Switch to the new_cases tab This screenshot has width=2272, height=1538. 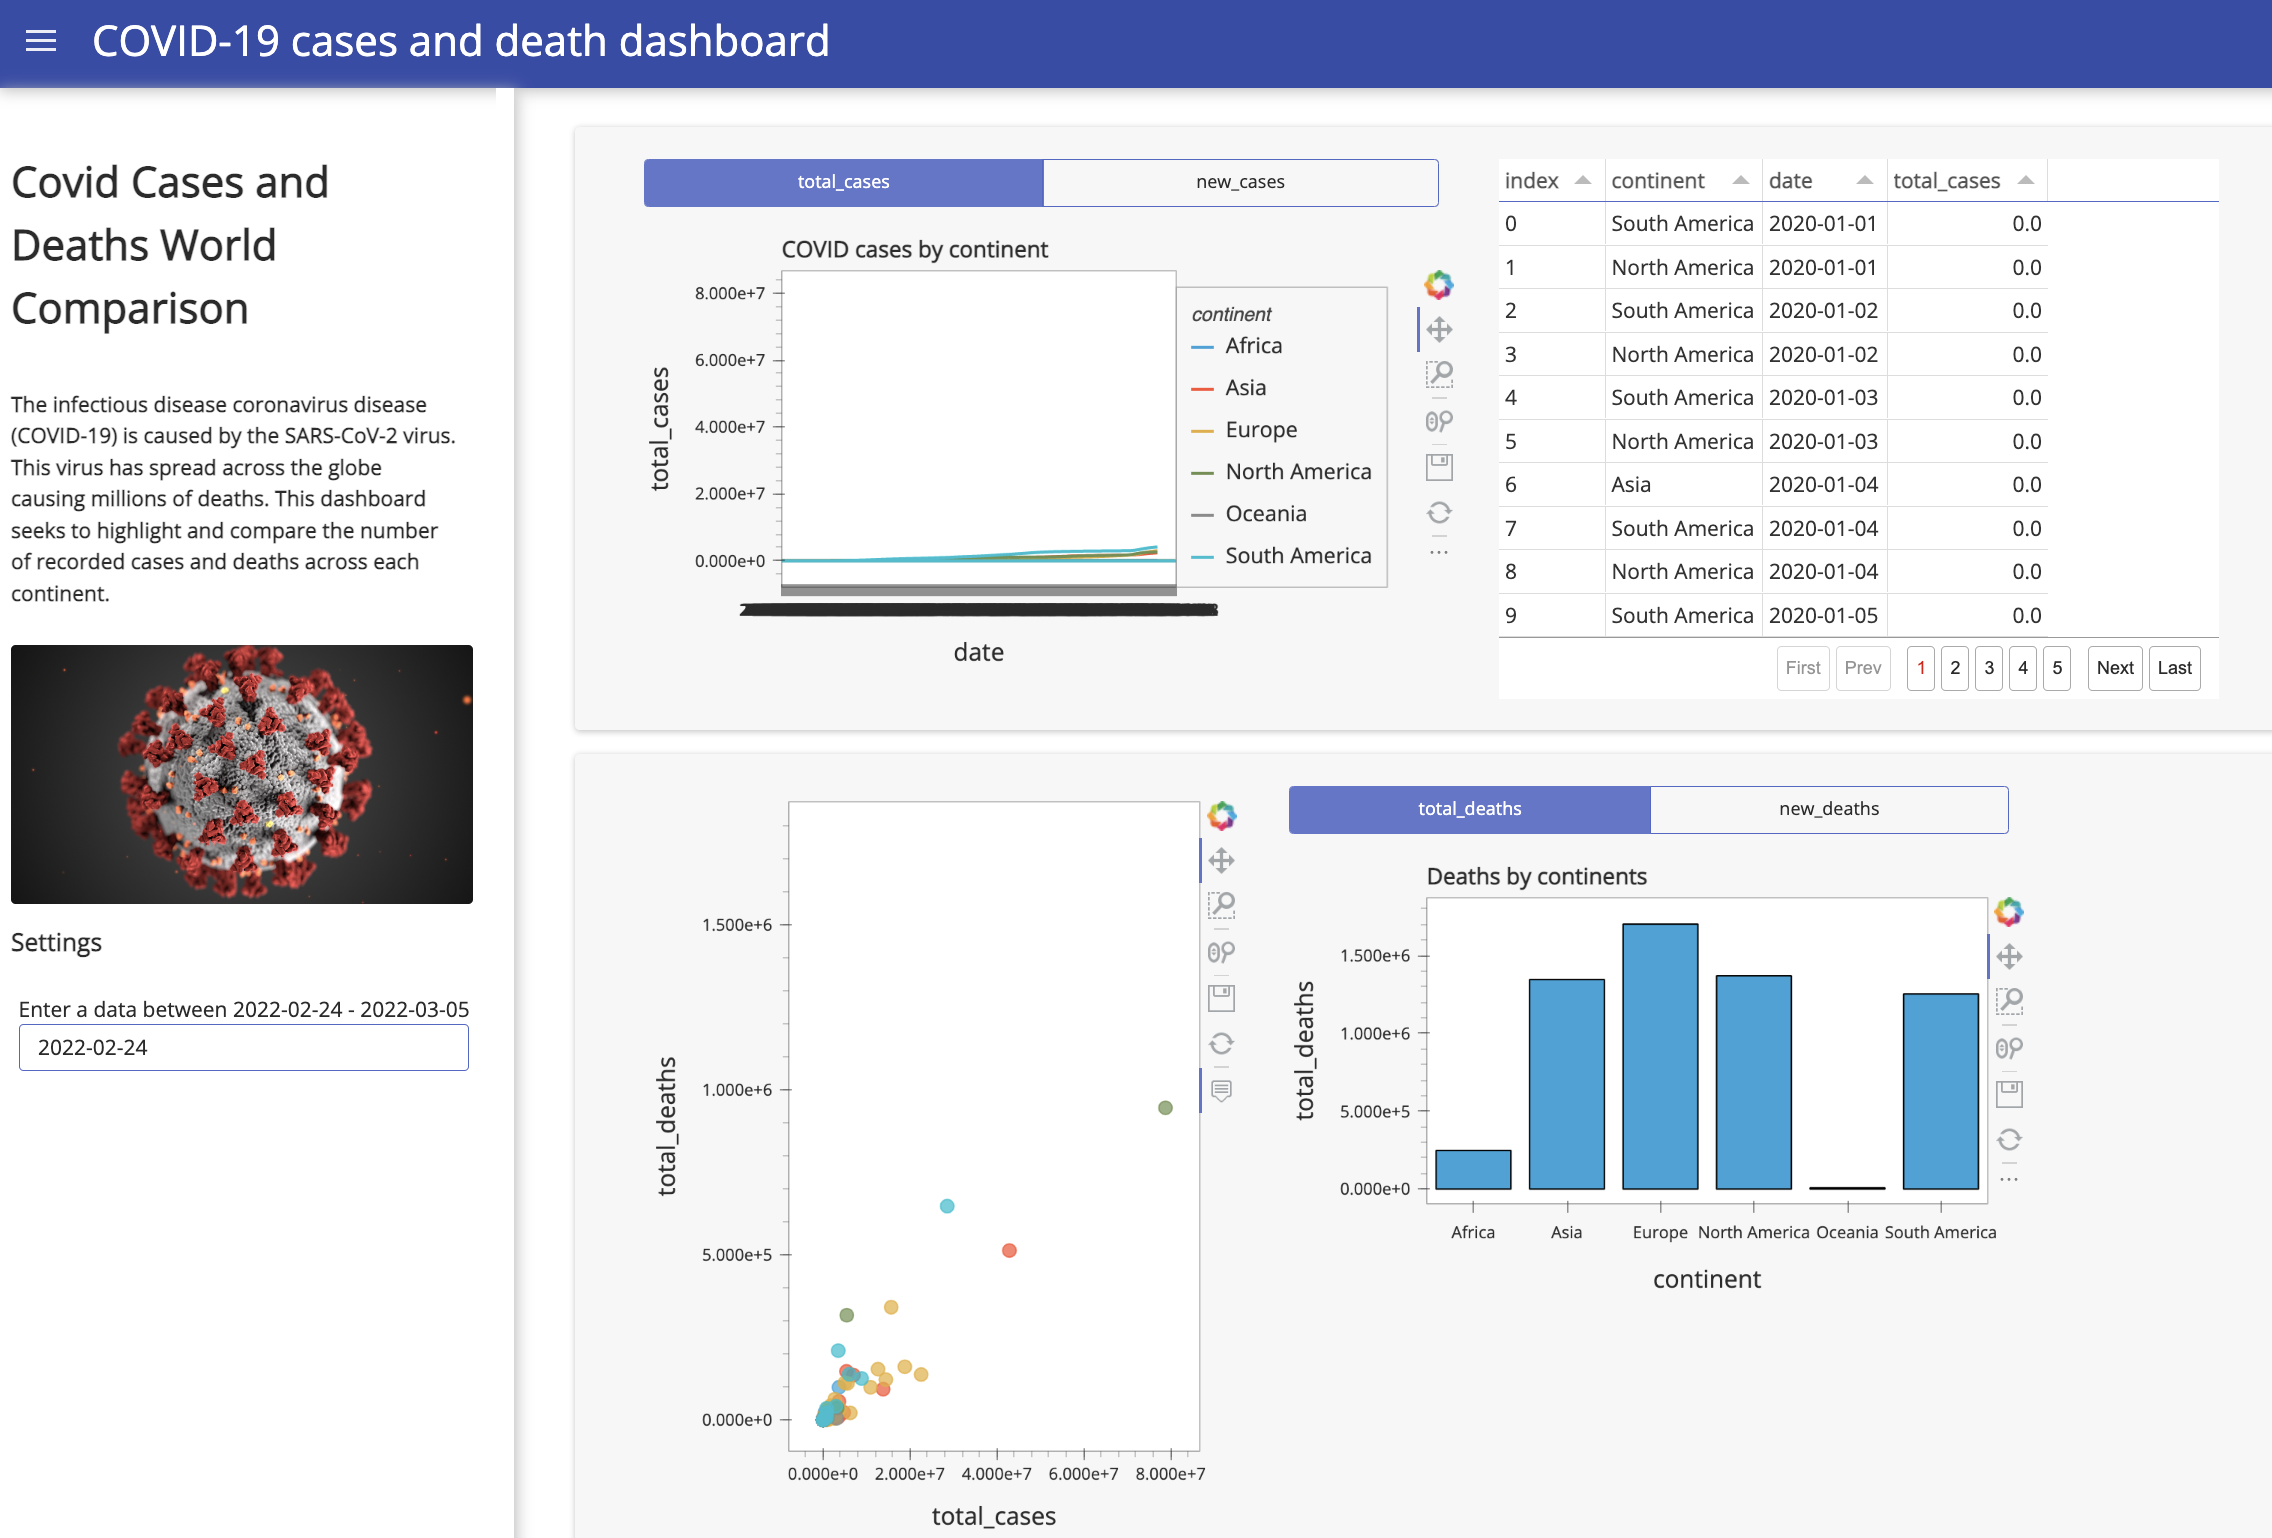pos(1240,182)
